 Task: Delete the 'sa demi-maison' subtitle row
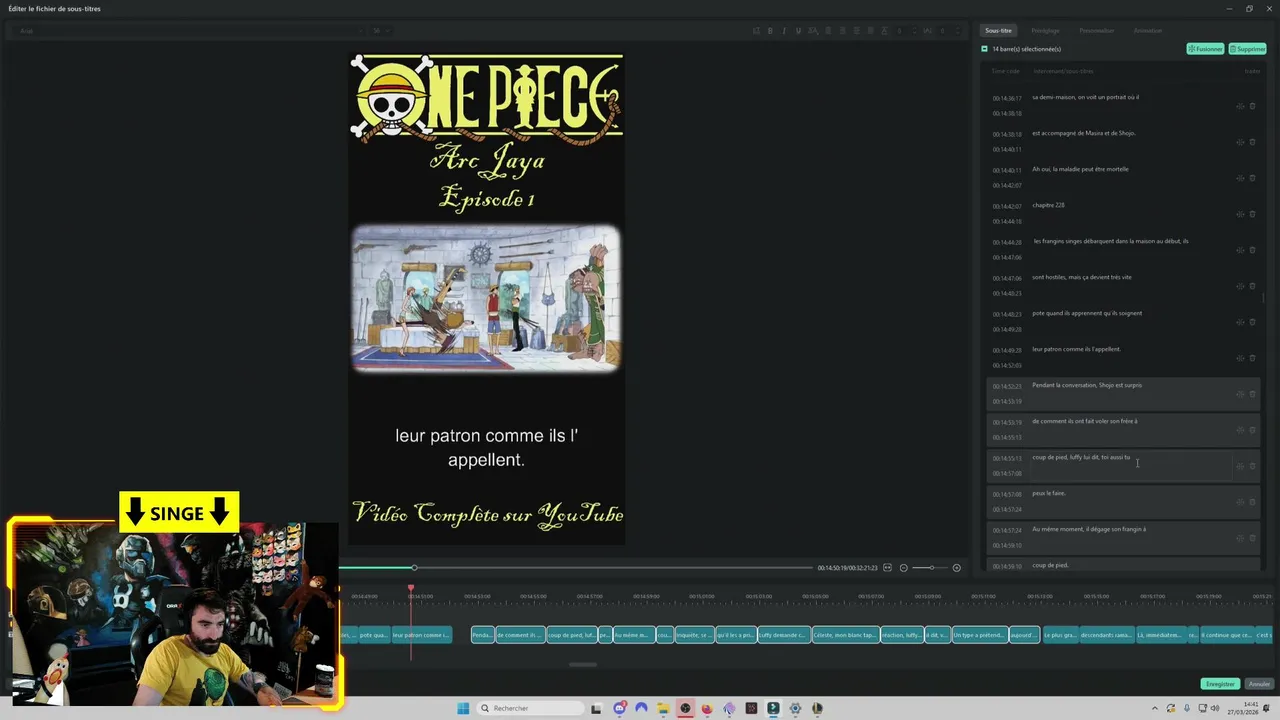1252,106
